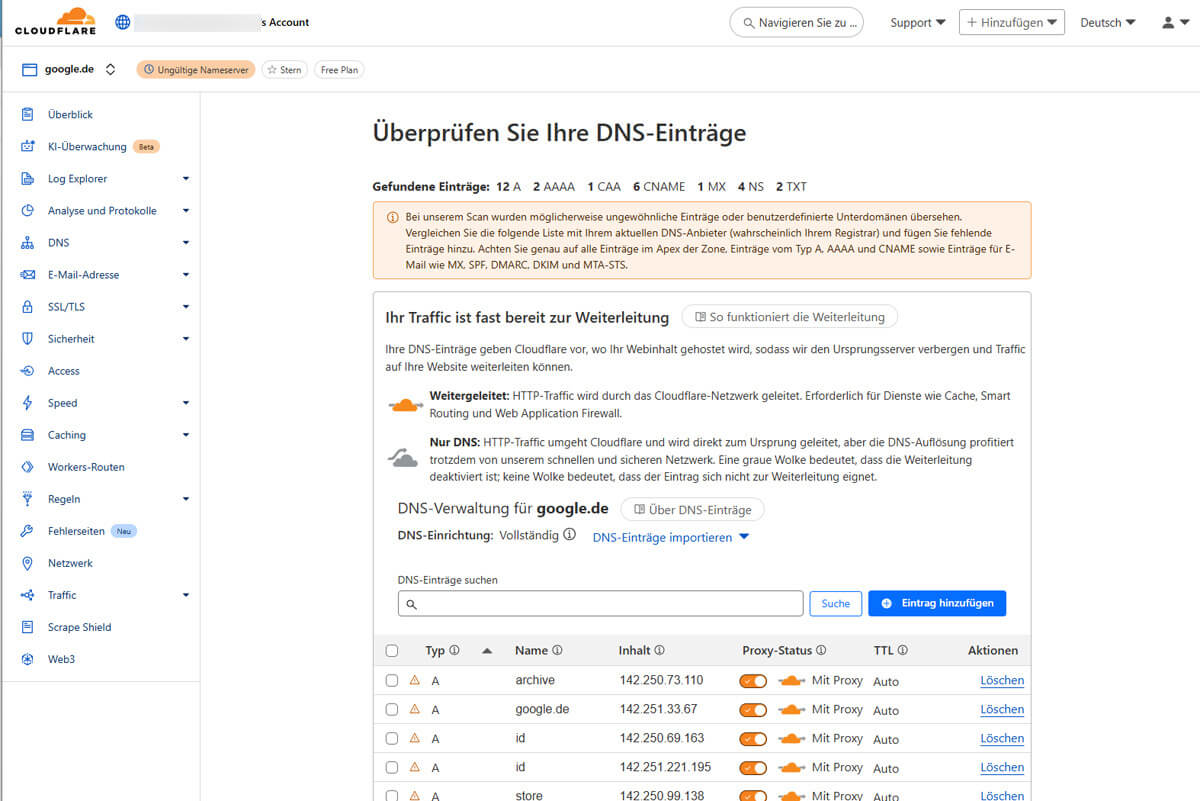Click the info icon next to Typ column
Viewport: 1200px width, 801px height.
455,650
